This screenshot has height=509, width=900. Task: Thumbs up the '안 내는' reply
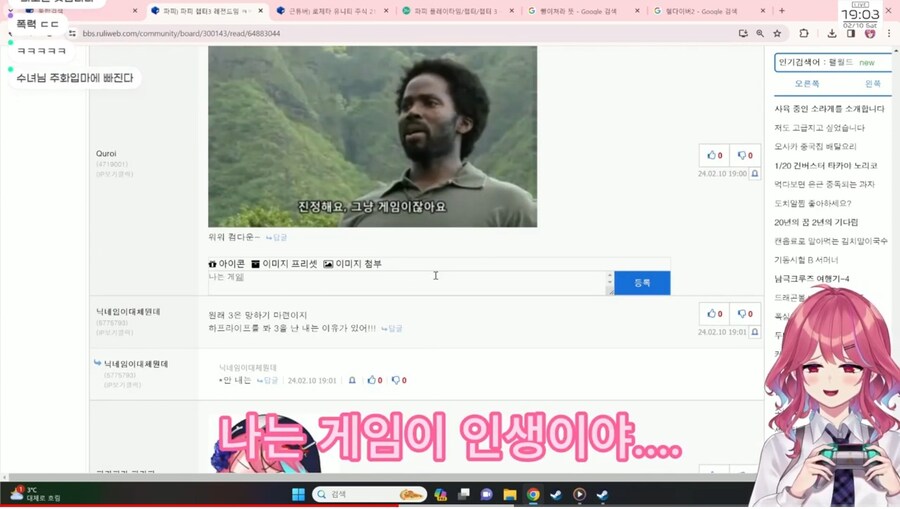tap(375, 380)
